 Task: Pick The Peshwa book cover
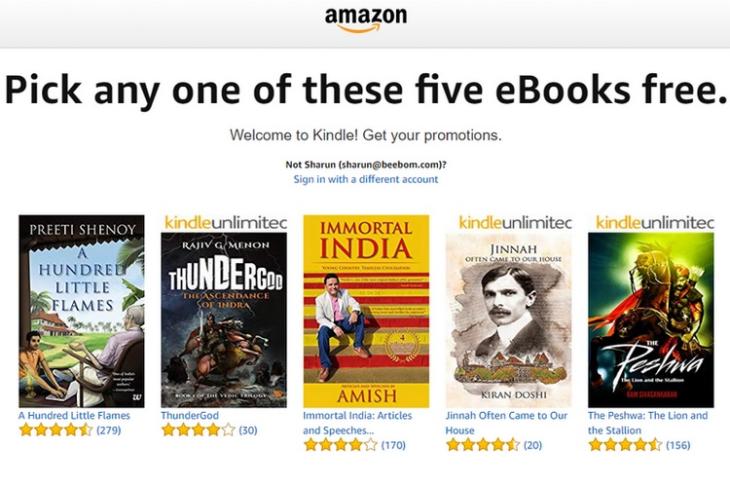tap(651, 320)
